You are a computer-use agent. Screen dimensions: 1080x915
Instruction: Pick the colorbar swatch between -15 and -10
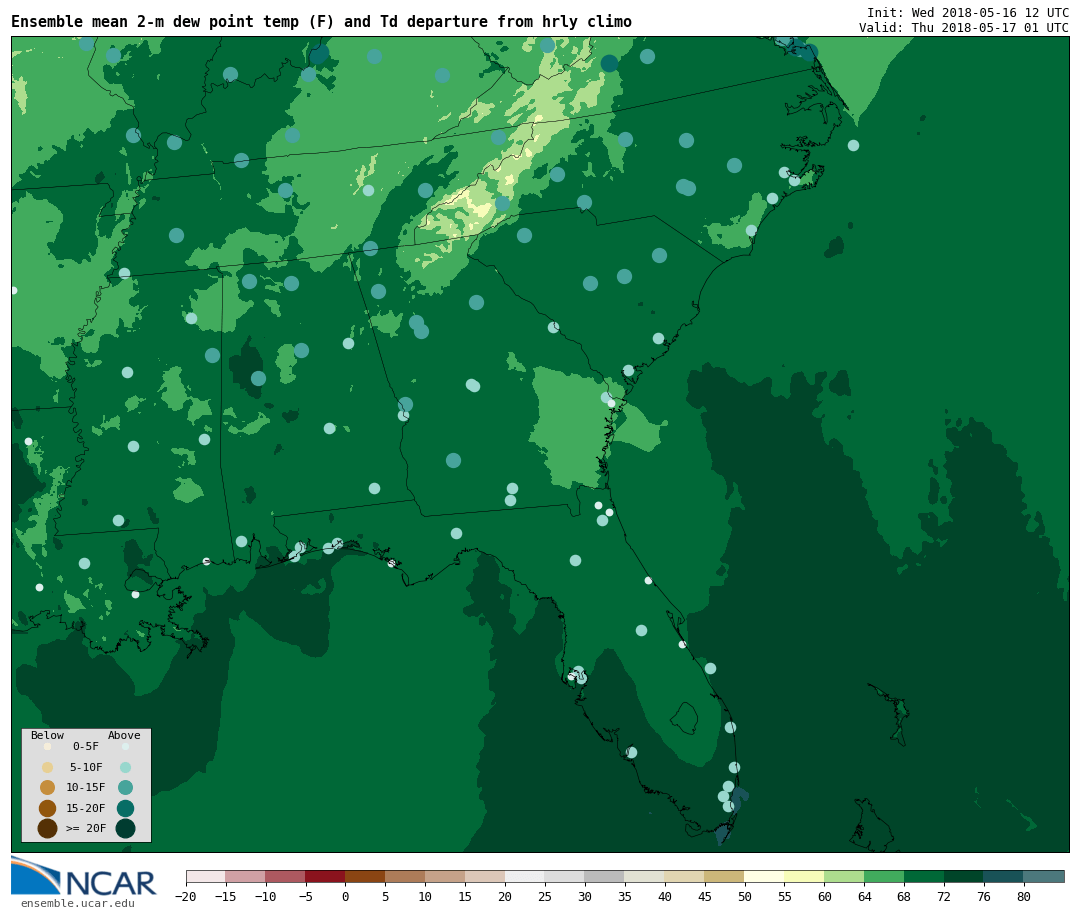tap(245, 877)
